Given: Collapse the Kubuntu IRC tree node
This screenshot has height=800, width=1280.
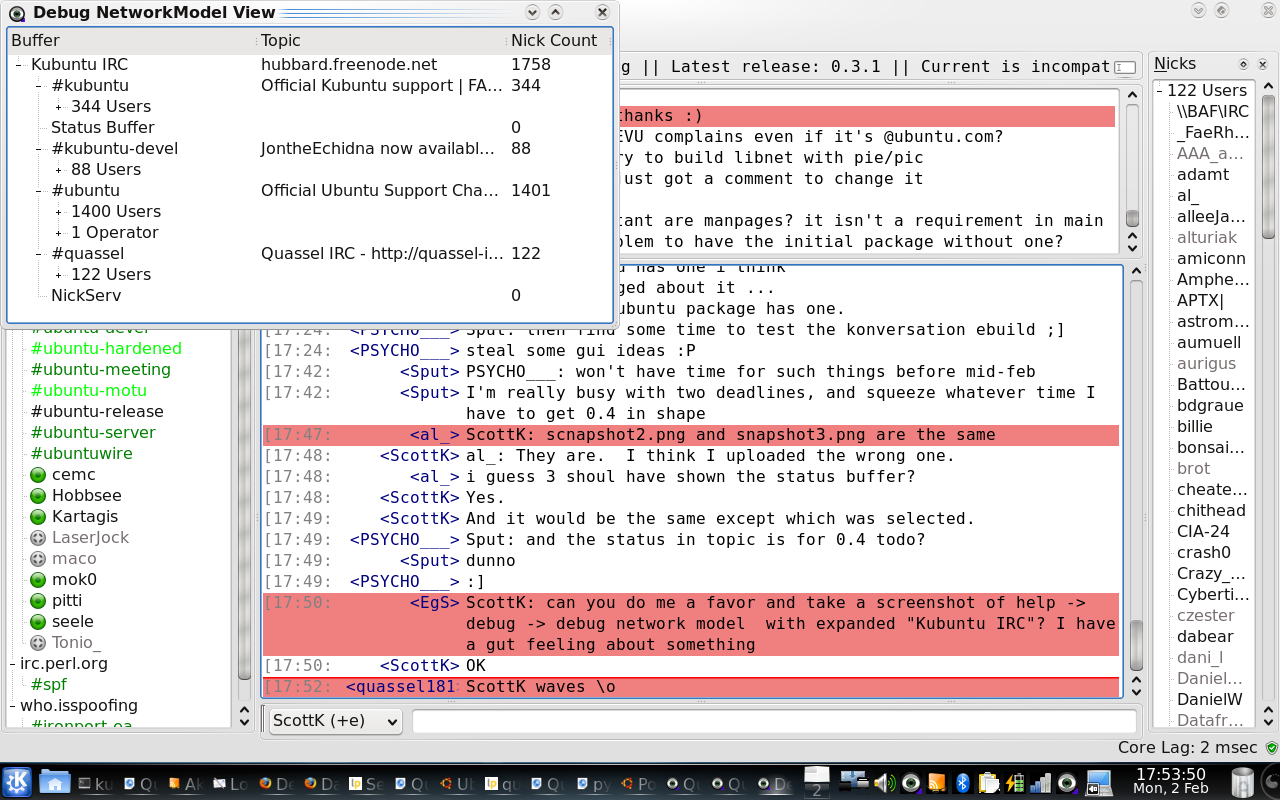Looking at the screenshot, I should click(19, 64).
